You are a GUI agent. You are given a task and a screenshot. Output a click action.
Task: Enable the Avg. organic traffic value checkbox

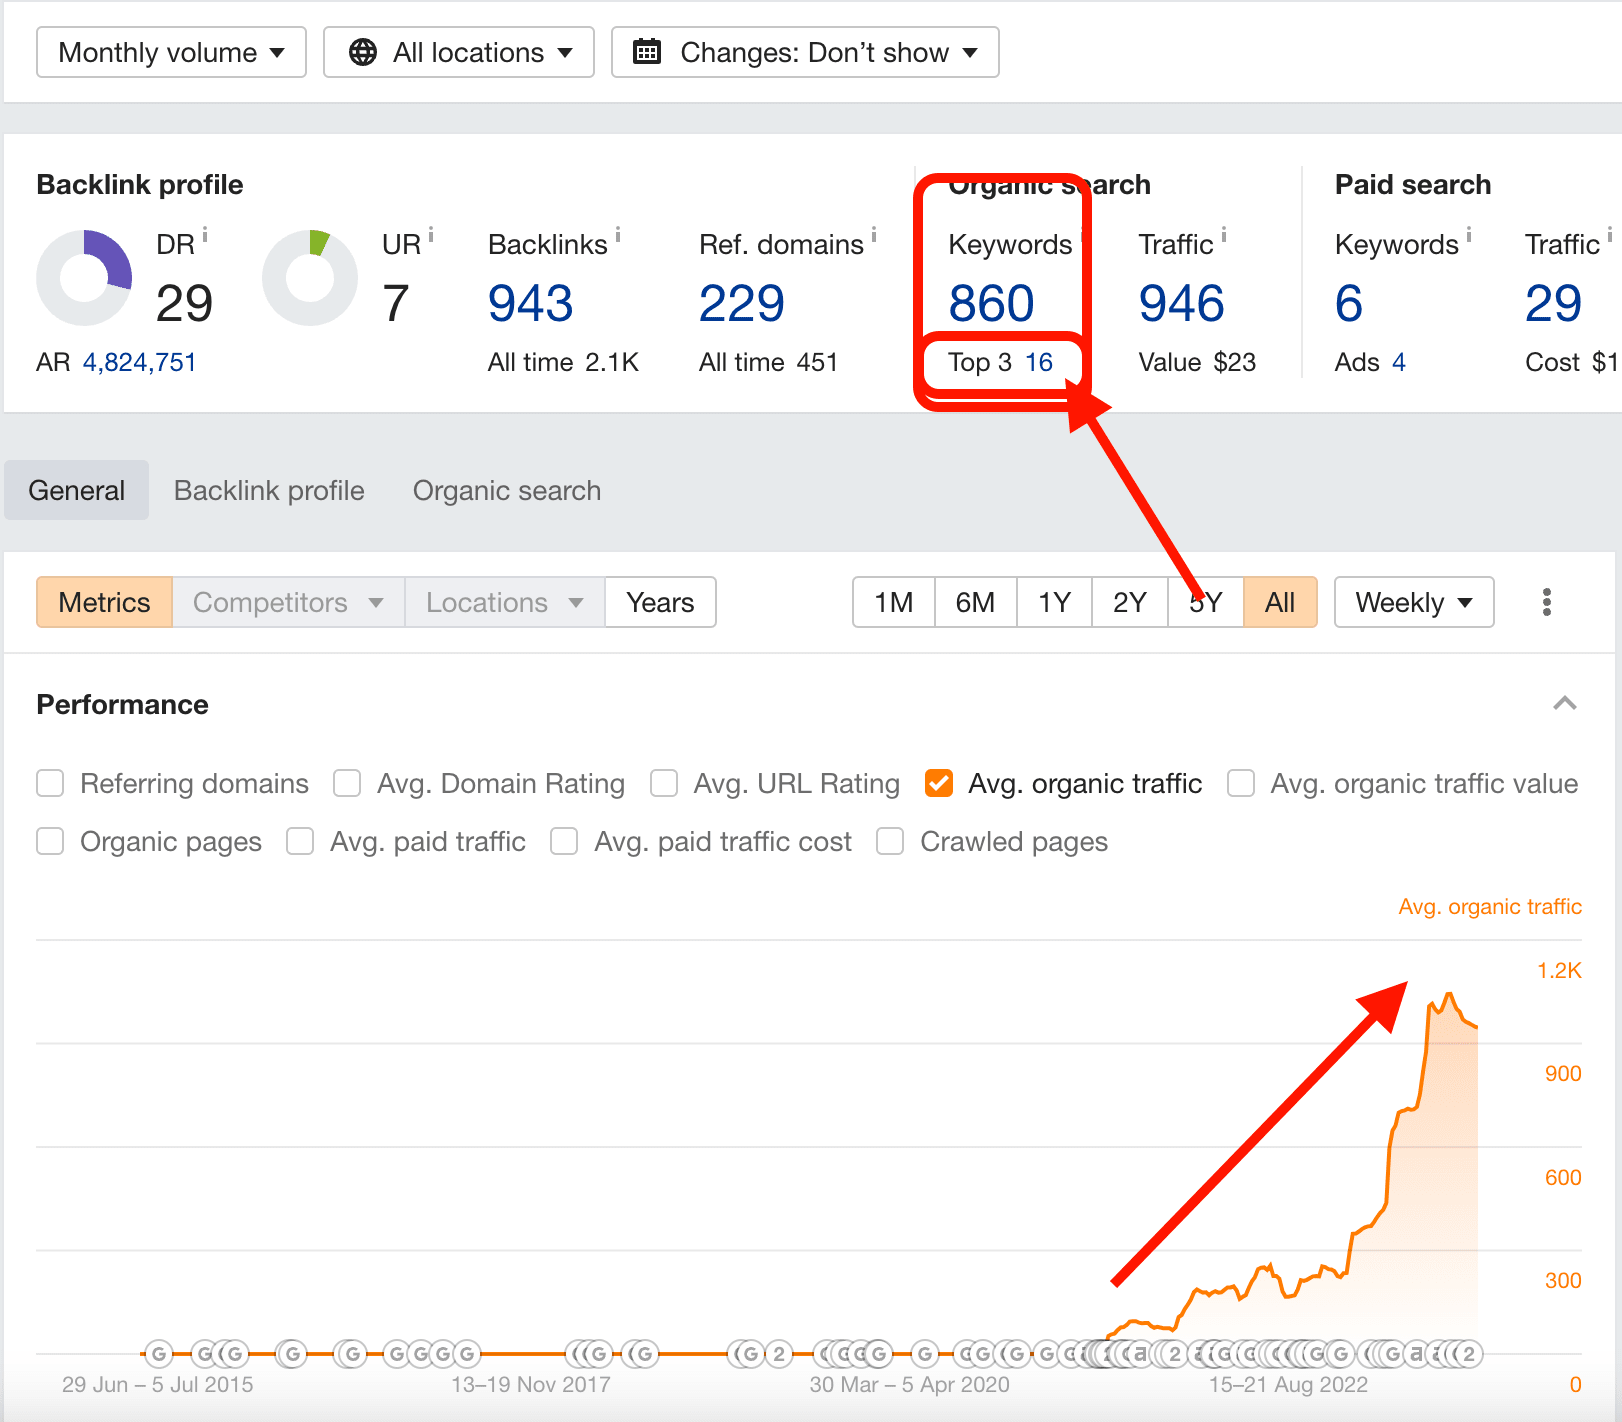[x=1241, y=783]
